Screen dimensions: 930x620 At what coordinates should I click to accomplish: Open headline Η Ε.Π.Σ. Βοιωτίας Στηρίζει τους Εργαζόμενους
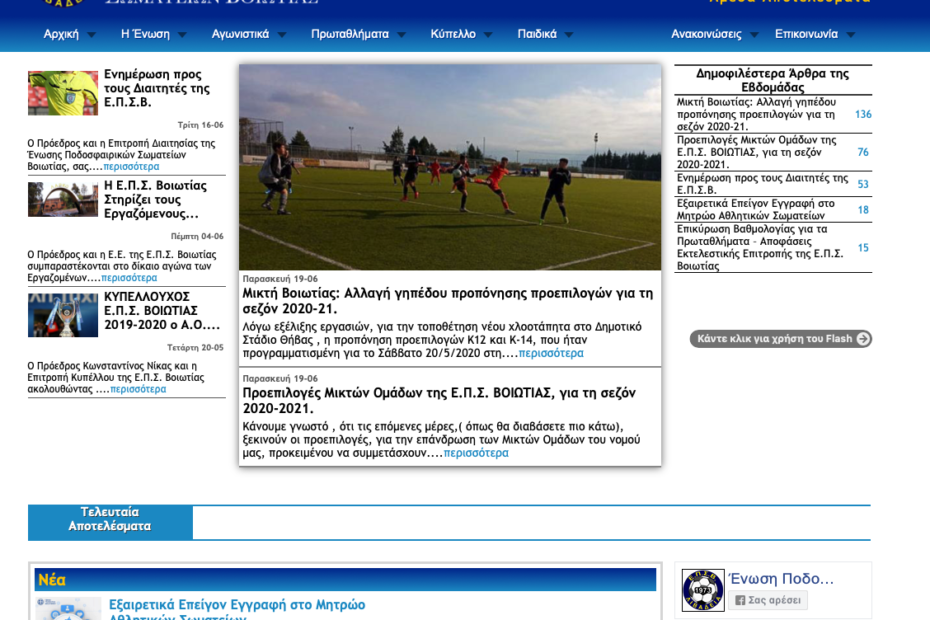tap(155, 199)
